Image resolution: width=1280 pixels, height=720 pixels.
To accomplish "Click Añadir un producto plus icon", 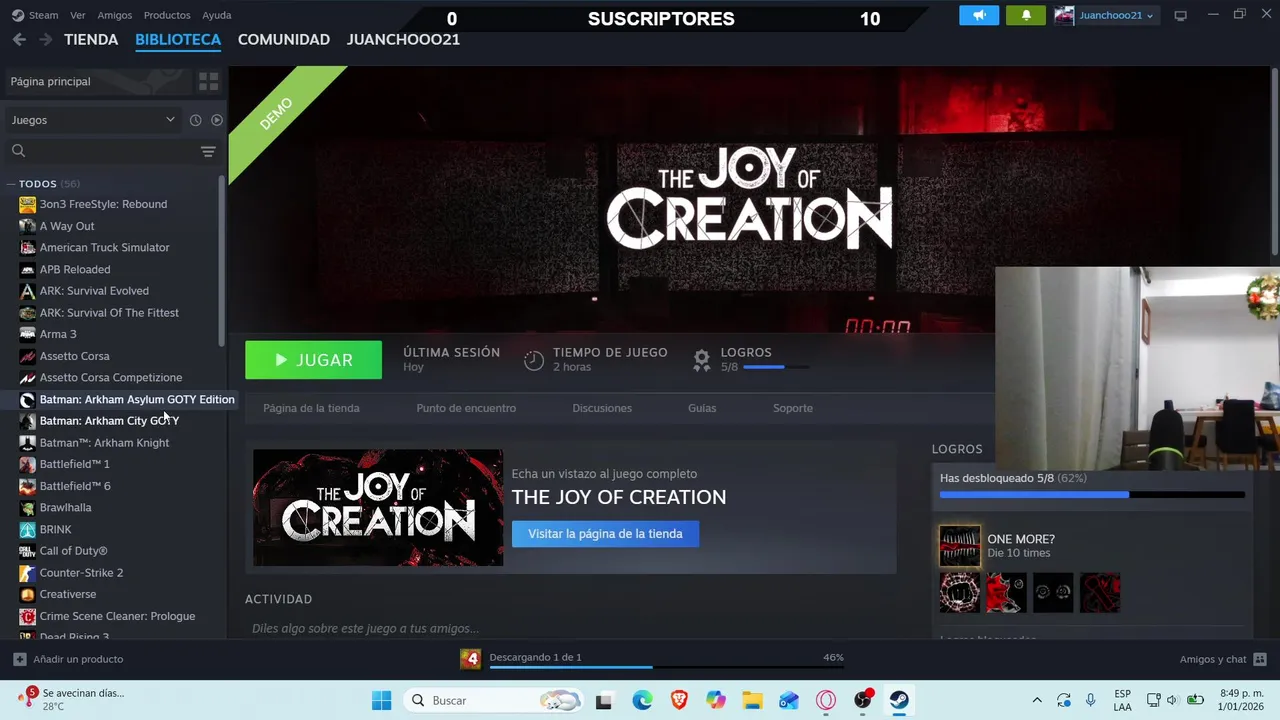I will [19, 659].
